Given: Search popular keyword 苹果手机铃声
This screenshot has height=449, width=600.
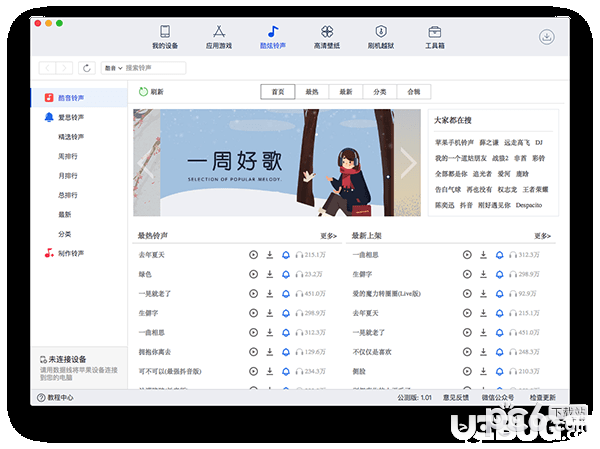Looking at the screenshot, I should (x=454, y=143).
